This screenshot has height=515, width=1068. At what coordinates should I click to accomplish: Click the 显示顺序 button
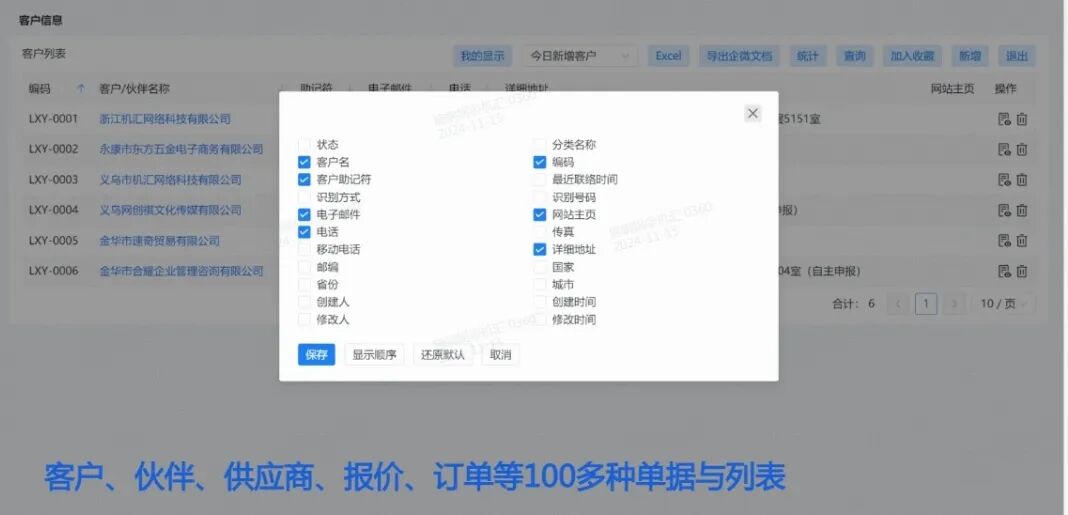(x=375, y=355)
